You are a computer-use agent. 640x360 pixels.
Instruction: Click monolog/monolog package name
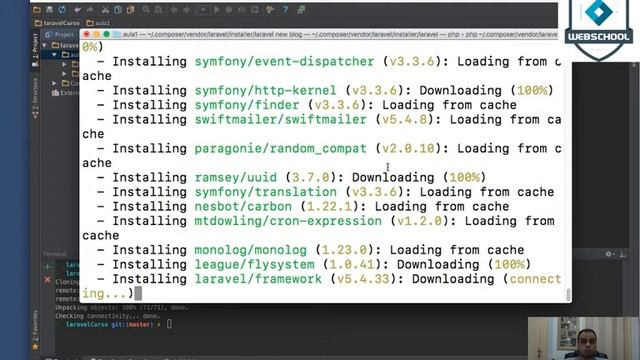[x=250, y=250]
